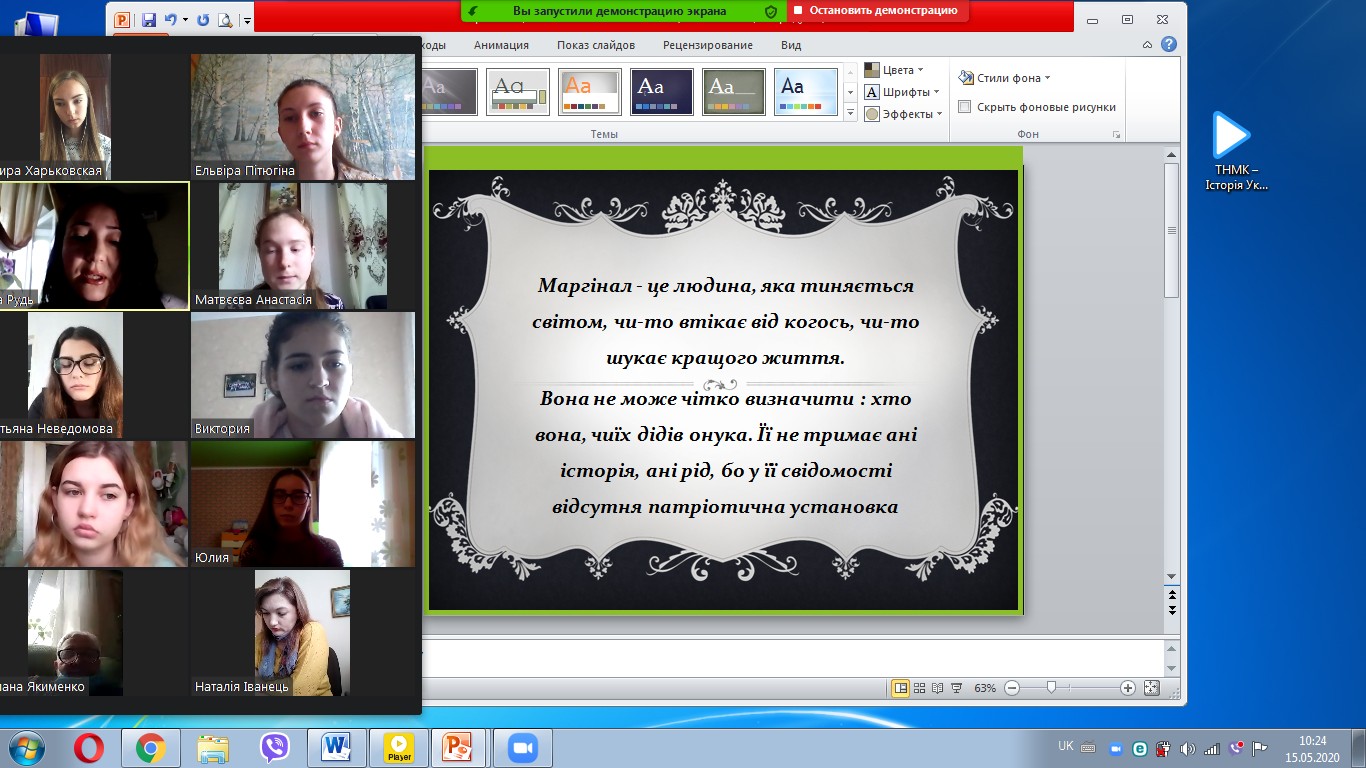Viewport: 1366px width, 768px height.
Task: Expand the themes gallery More arrow
Action: 851,114
